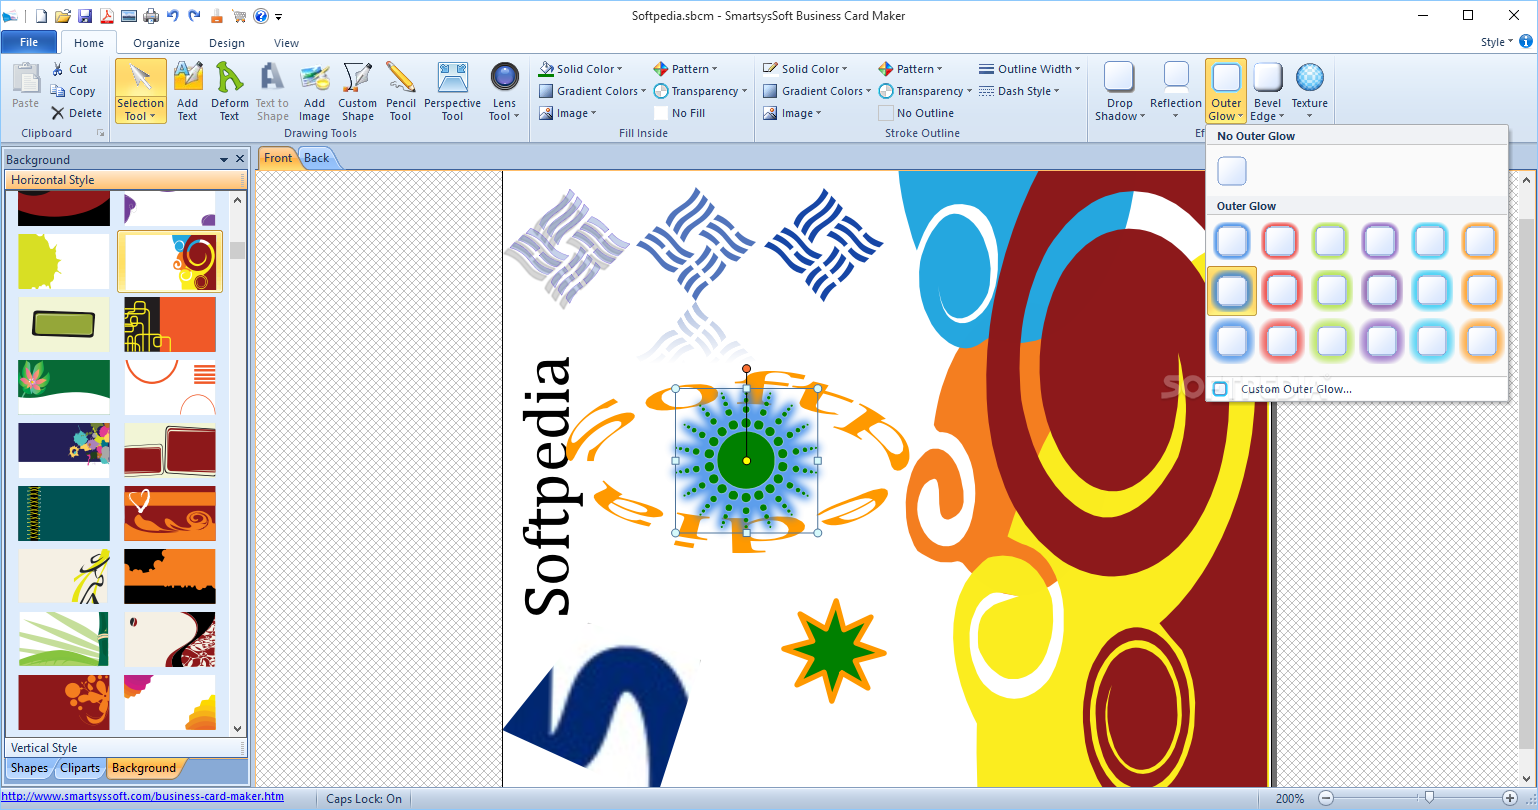1538x810 pixels.
Task: Open the Texture effect
Action: pos(1309,91)
